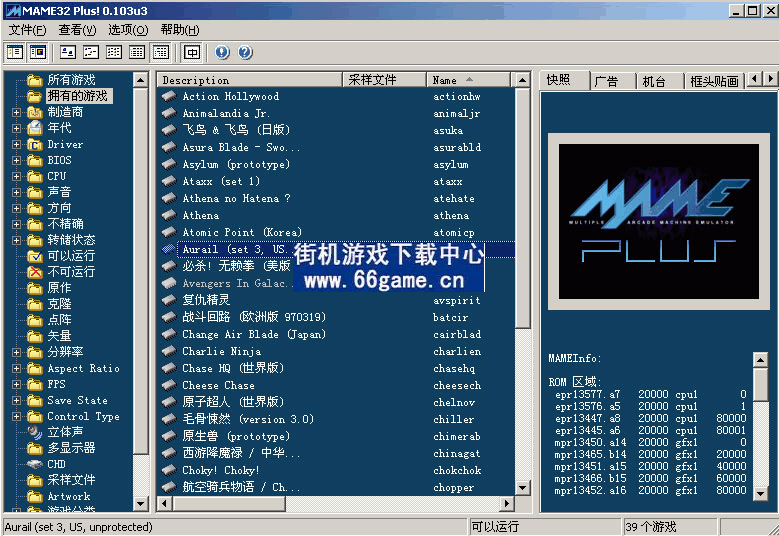Open the About info icon with exclamation mark
The image size is (779, 536).
tap(222, 52)
